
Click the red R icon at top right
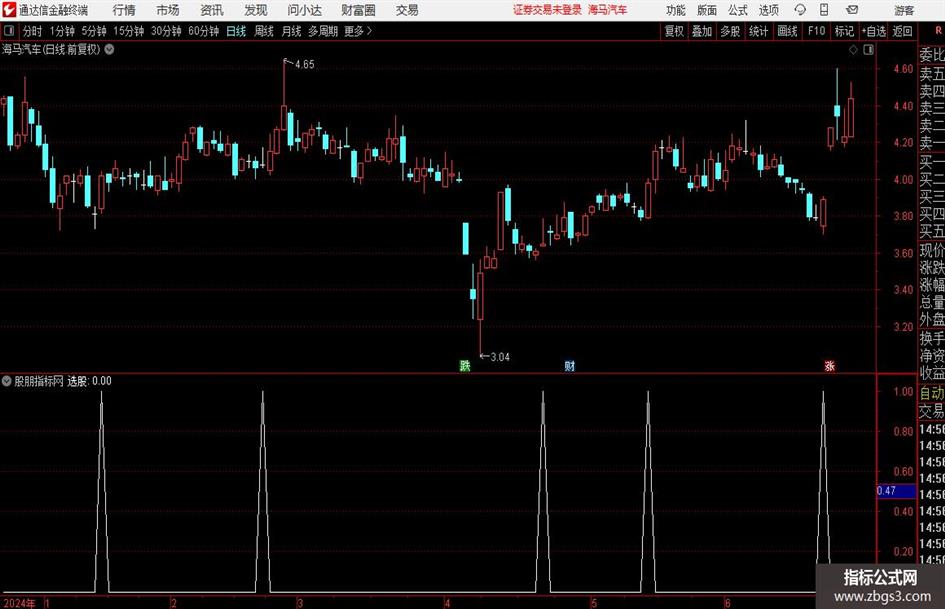click(x=938, y=31)
